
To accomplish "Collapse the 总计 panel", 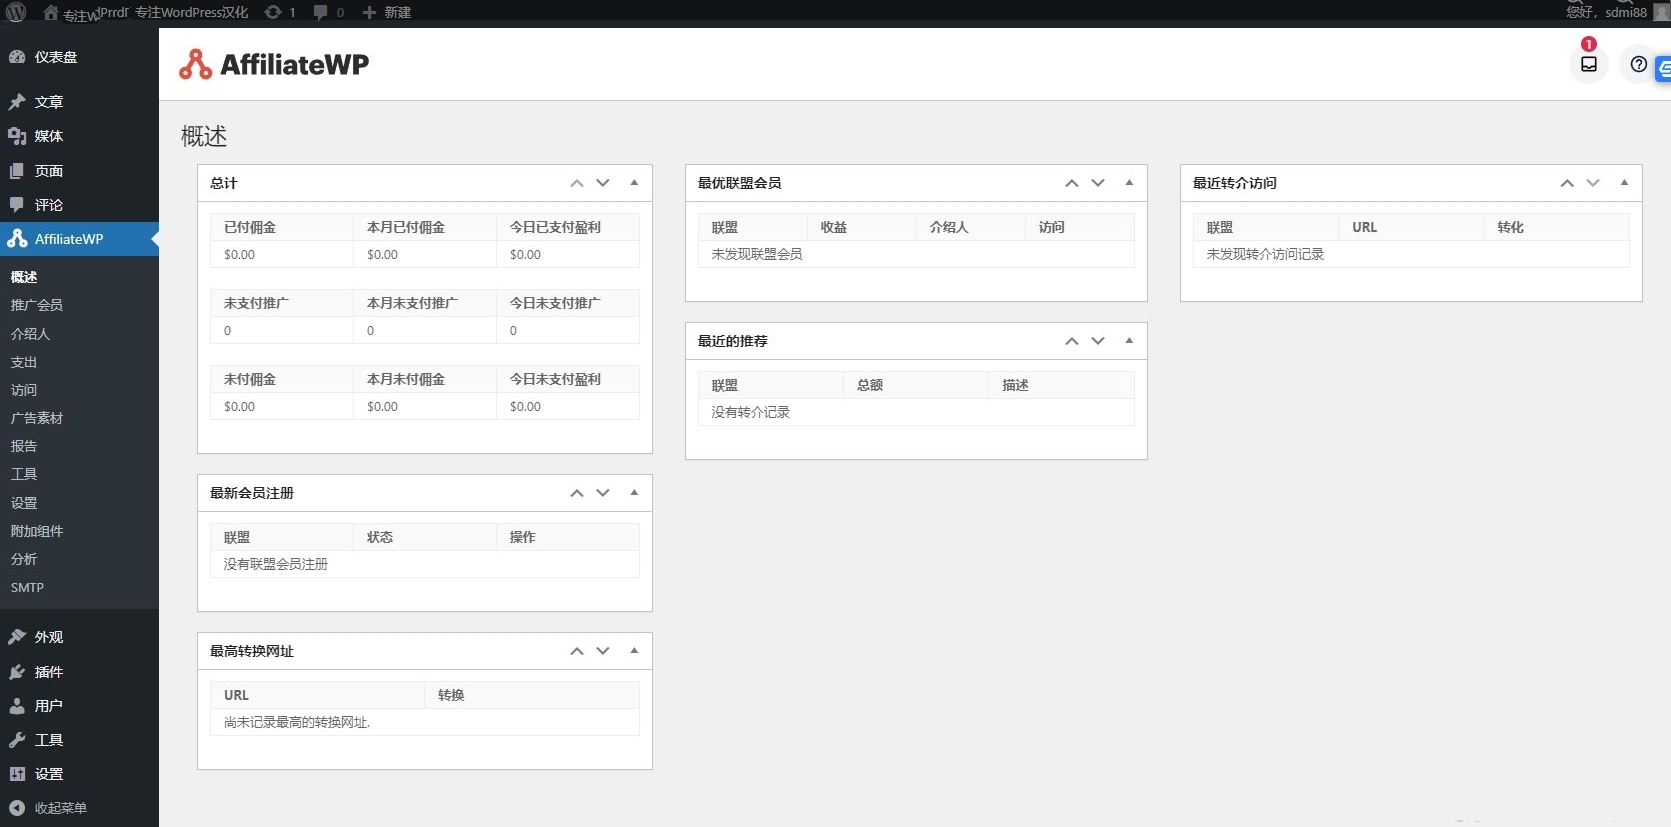I will coord(634,183).
